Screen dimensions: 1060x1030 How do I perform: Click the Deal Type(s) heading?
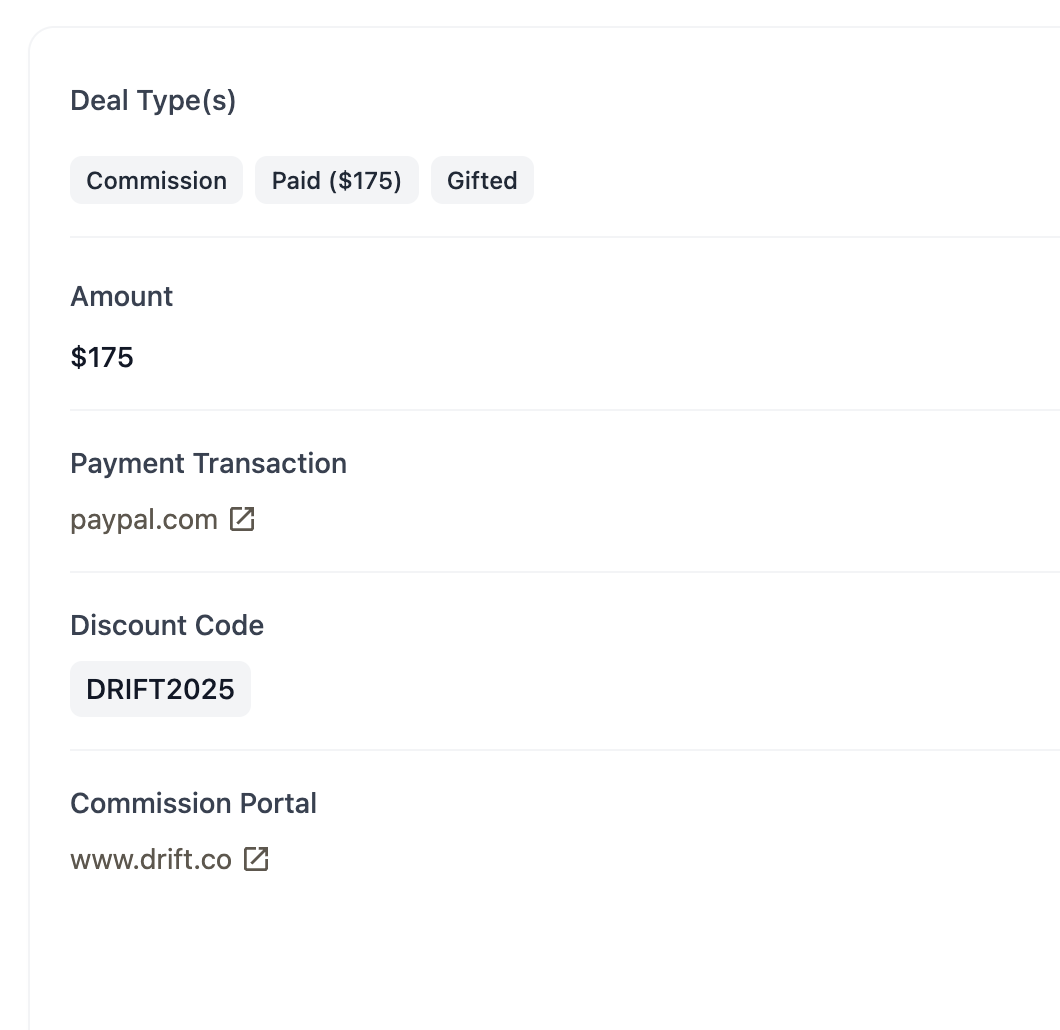click(x=153, y=101)
